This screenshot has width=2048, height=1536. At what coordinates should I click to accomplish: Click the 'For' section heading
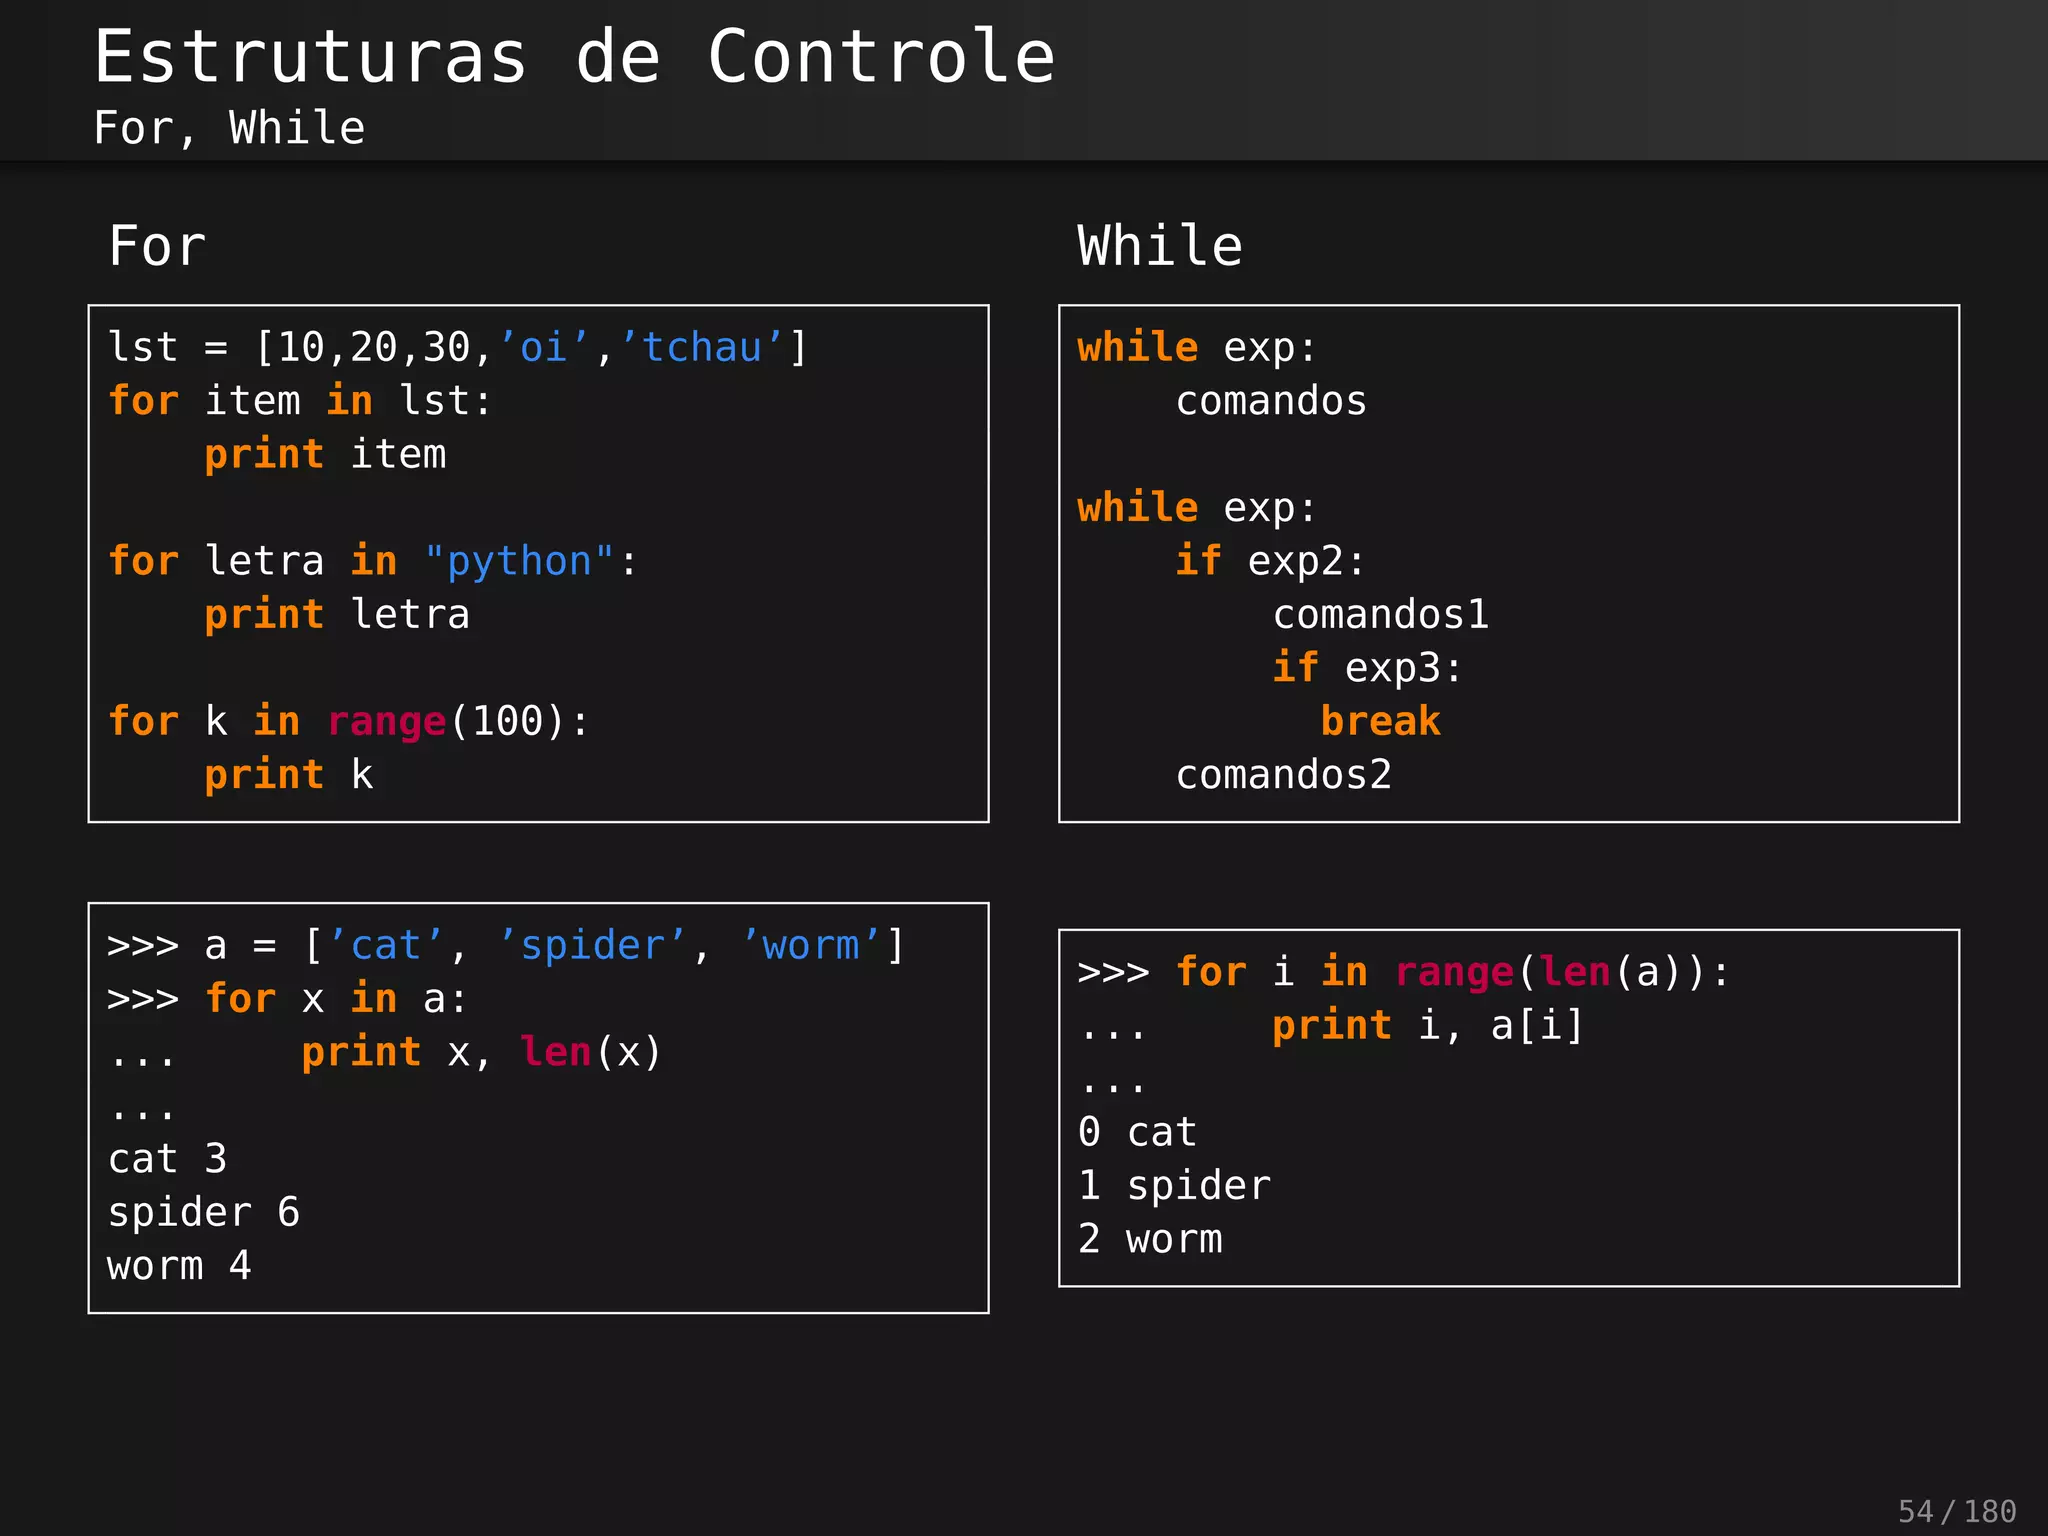click(x=157, y=246)
